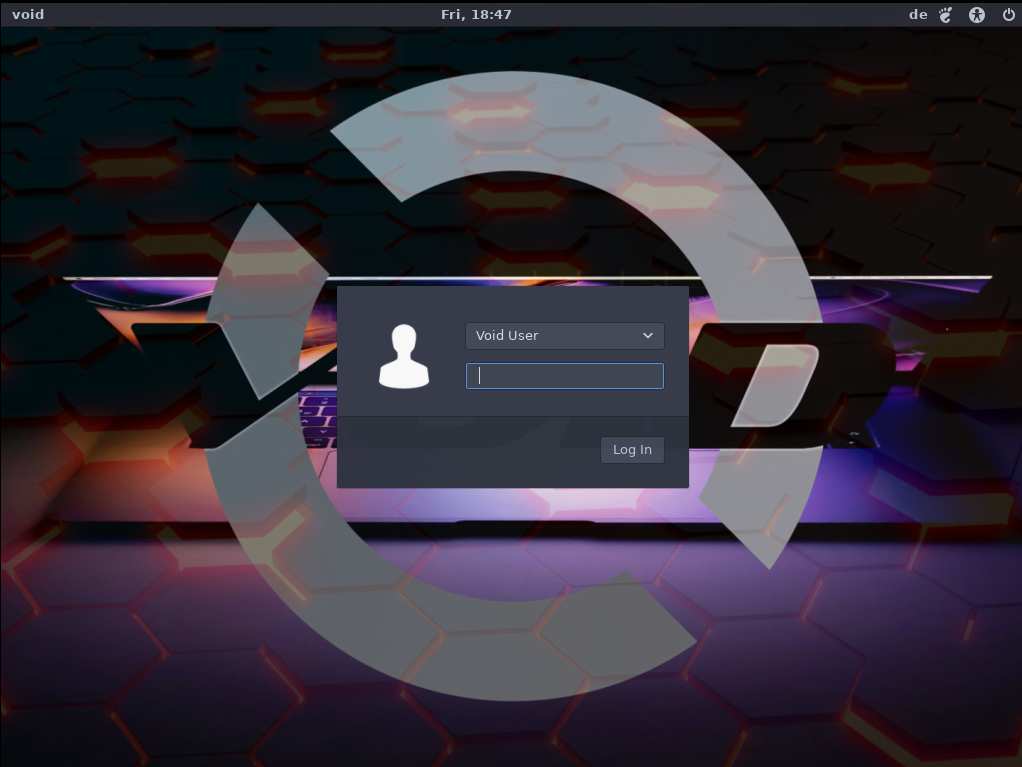Open the power menu icon

point(1008,14)
